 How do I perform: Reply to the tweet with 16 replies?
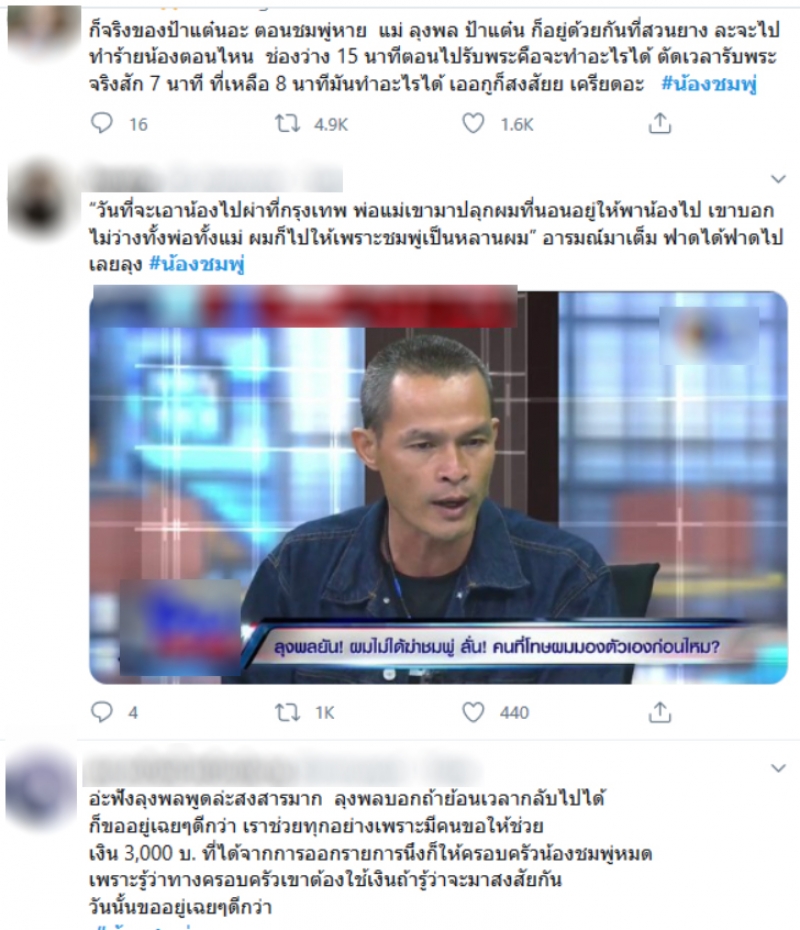click(x=101, y=123)
